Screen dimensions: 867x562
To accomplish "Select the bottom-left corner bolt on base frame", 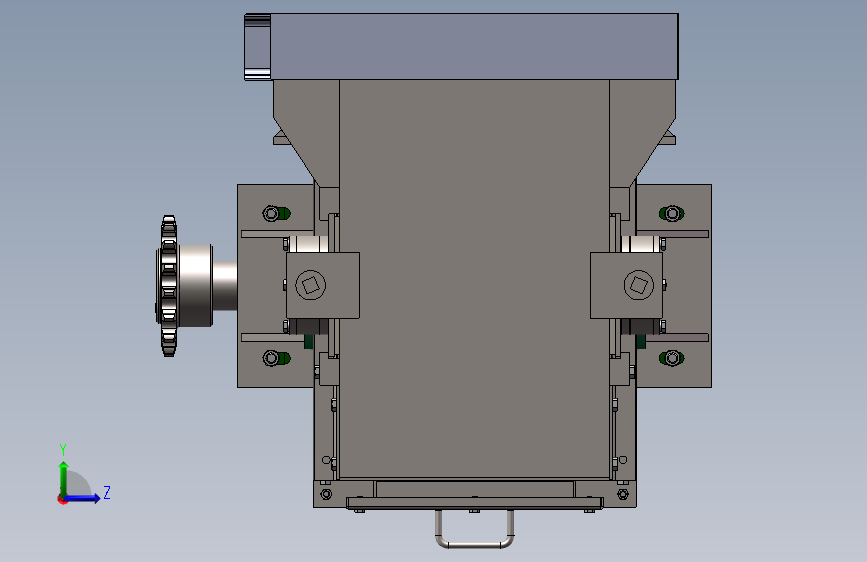I will (x=326, y=494).
